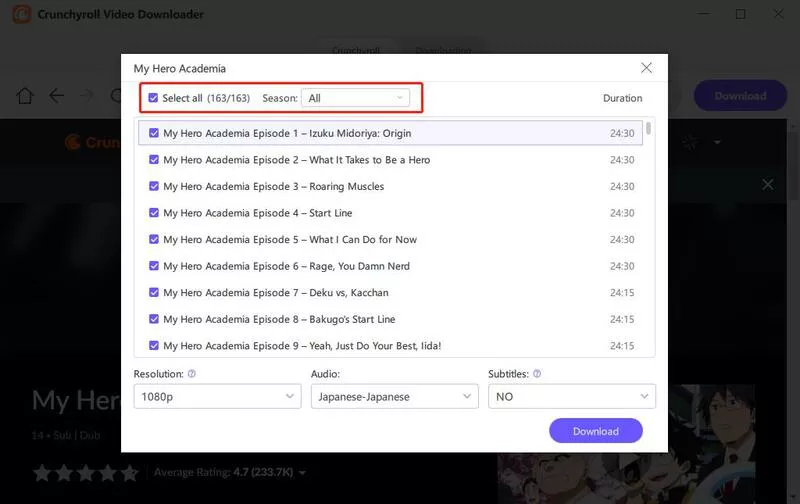Uncheck Episode 2 – What It Takes to Be a Hero
The width and height of the screenshot is (800, 504).
(x=154, y=160)
